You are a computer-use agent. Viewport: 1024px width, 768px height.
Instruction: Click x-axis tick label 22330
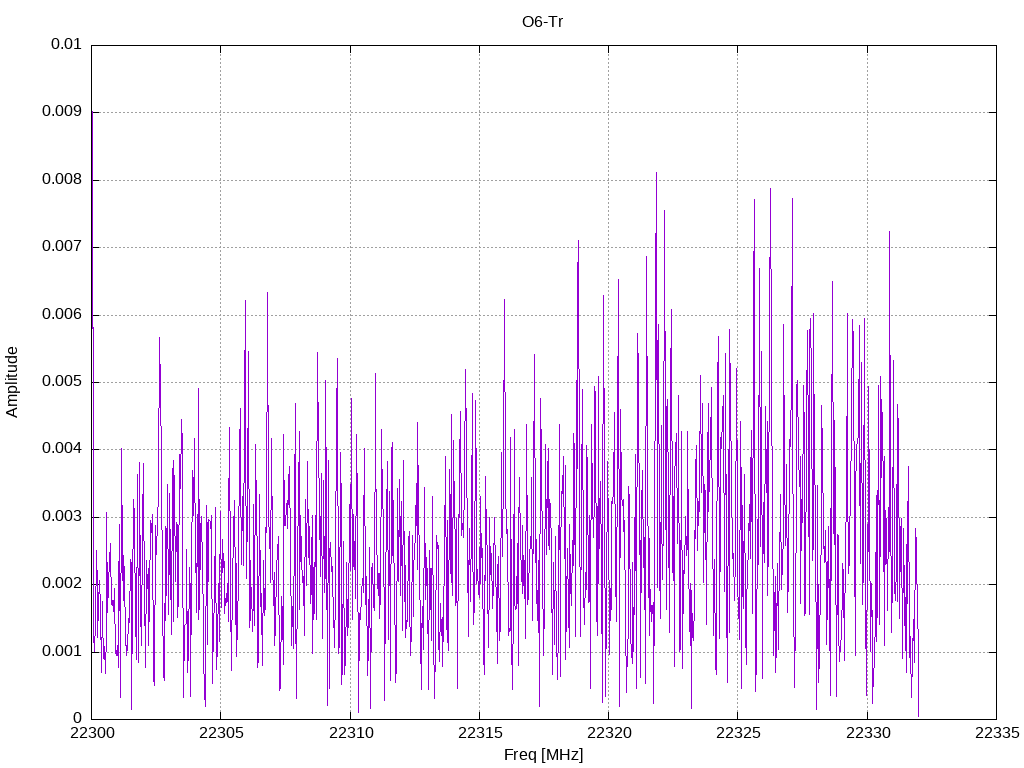tap(867, 733)
